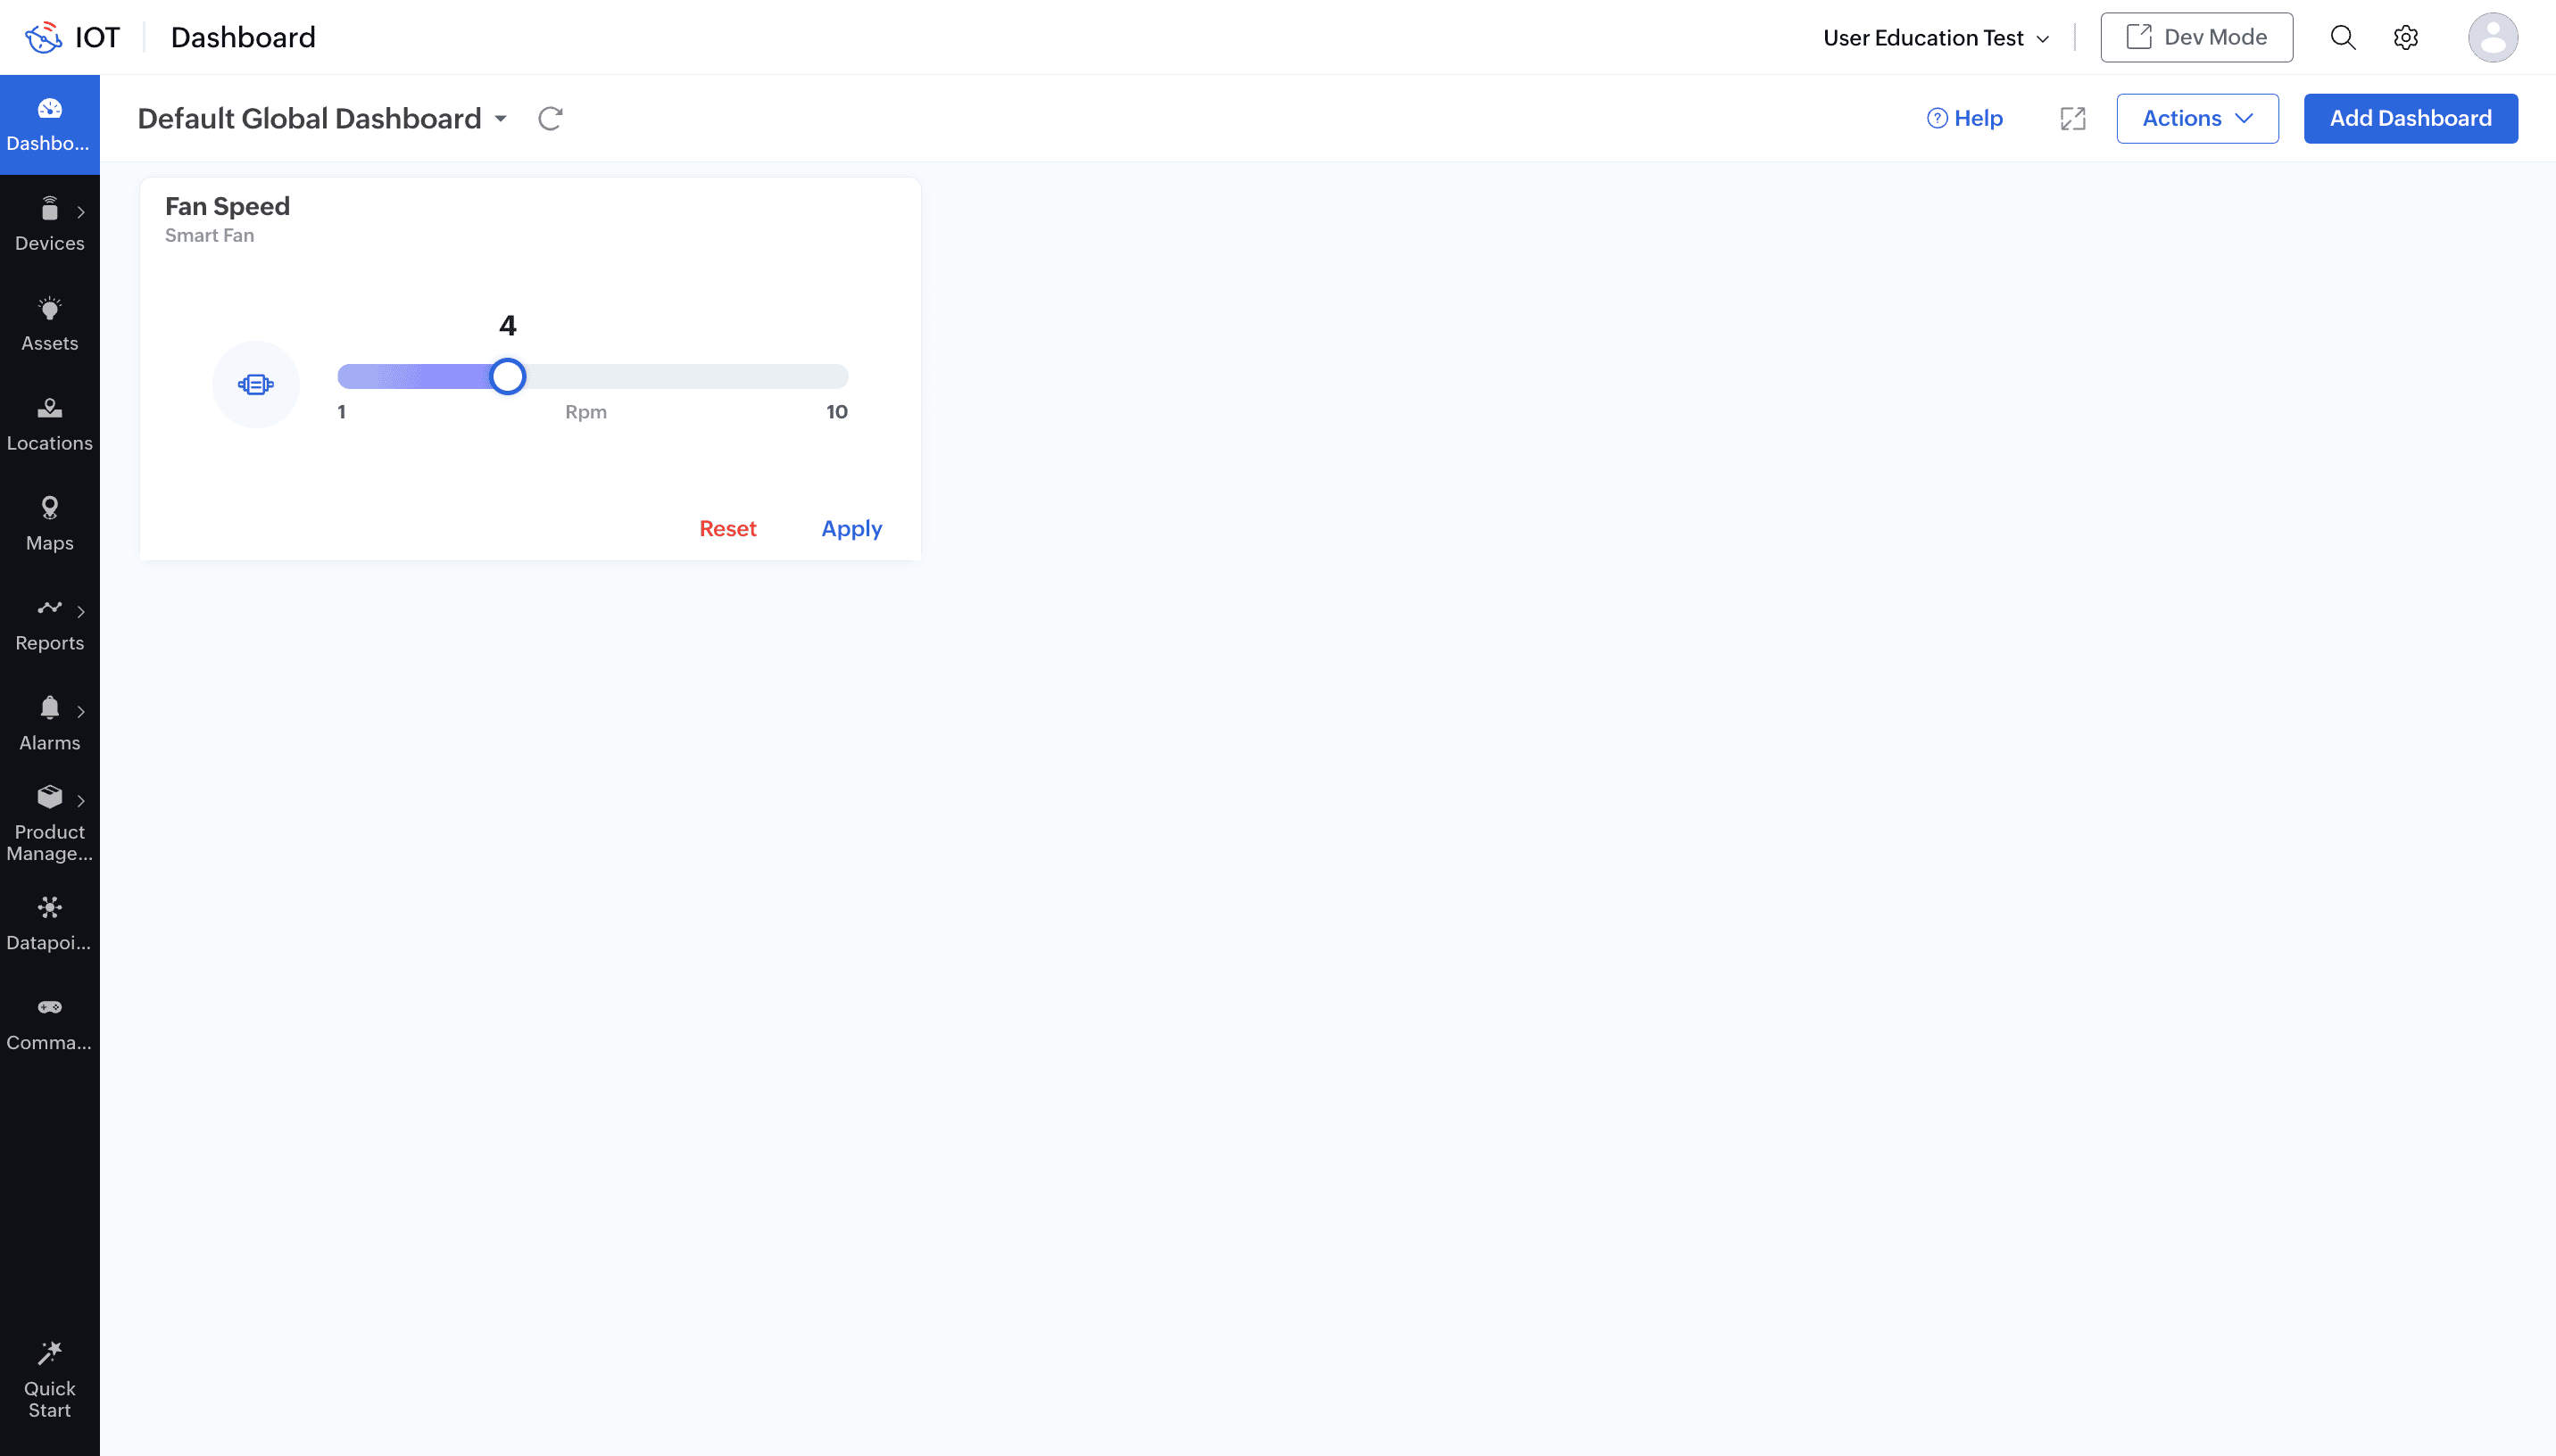Viewport: 2556px width, 1456px height.
Task: Switch User Education Test application dropdown
Action: pos(1935,38)
